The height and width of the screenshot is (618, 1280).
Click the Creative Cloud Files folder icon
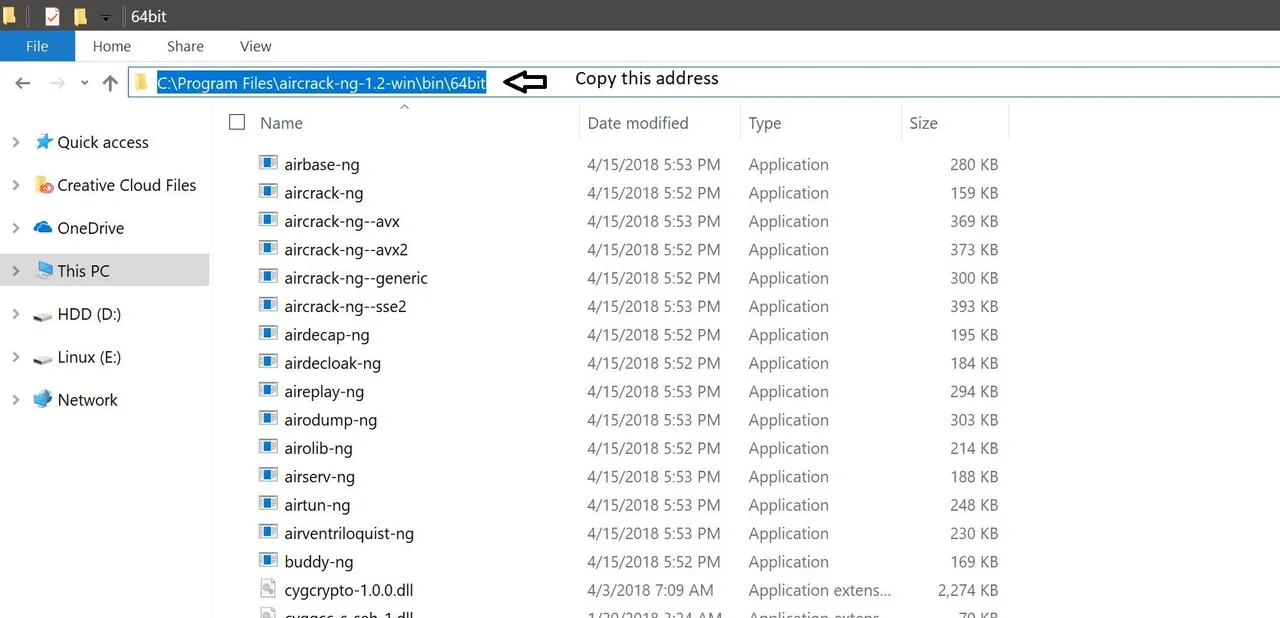tap(43, 185)
